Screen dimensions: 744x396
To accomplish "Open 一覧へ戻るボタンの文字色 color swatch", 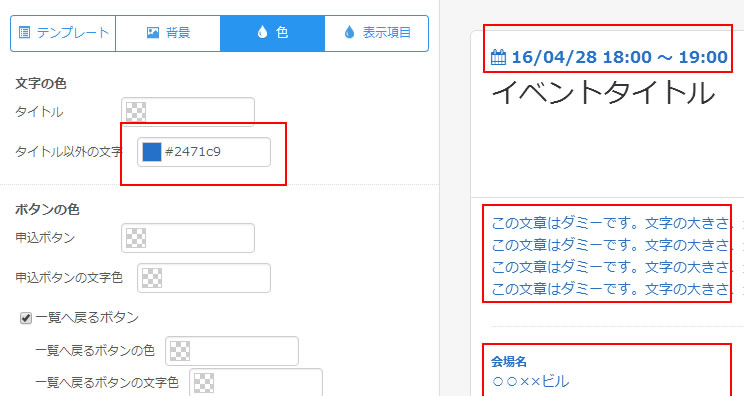I will click(x=204, y=382).
